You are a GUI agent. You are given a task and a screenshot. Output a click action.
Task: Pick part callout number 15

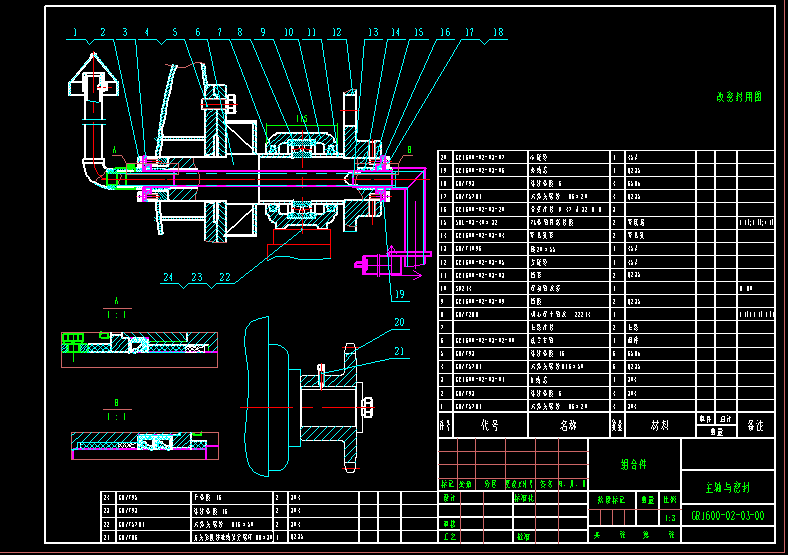click(419, 32)
